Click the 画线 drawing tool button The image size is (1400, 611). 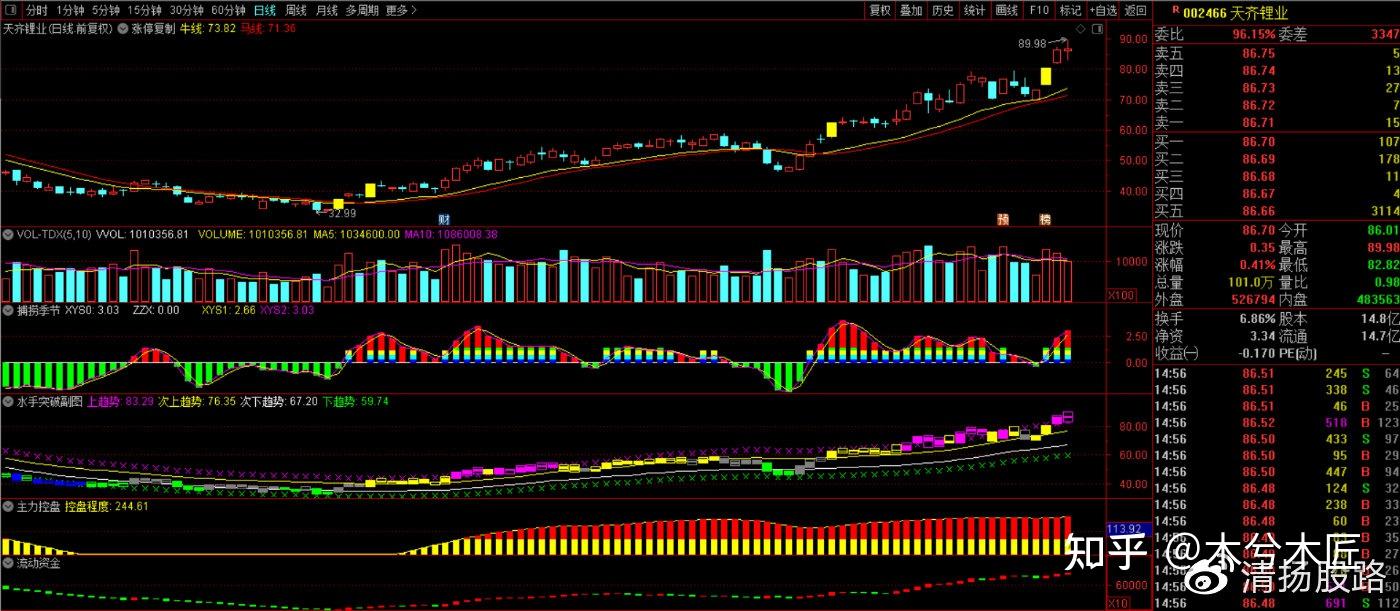1007,10
